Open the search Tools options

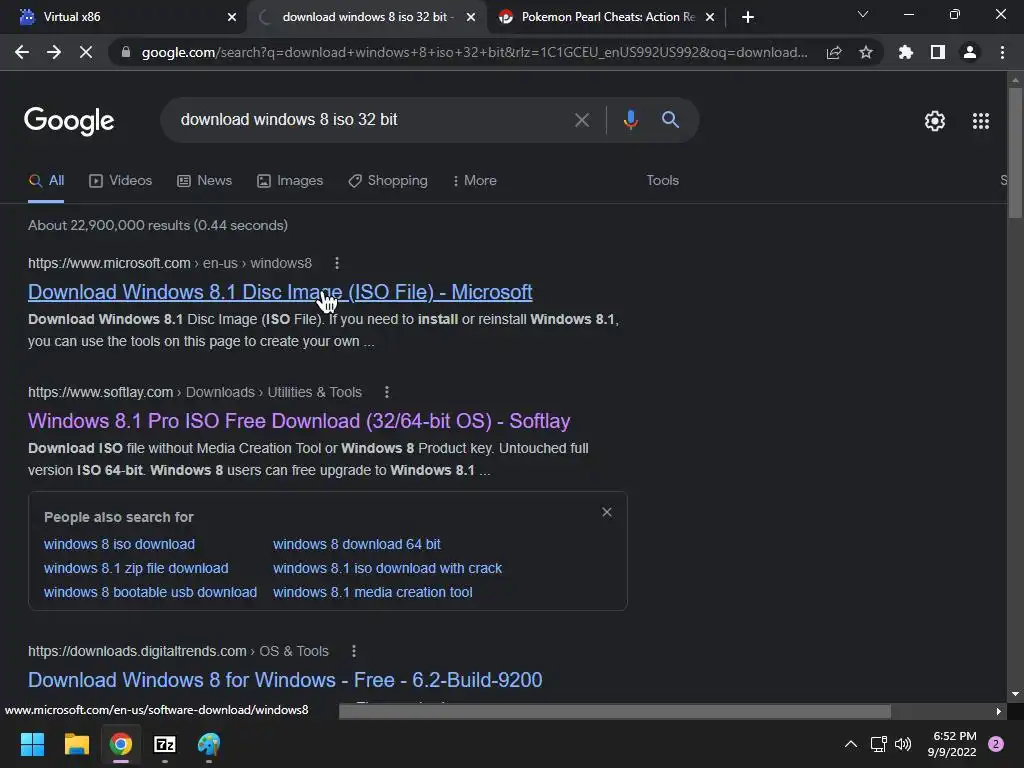click(x=662, y=181)
